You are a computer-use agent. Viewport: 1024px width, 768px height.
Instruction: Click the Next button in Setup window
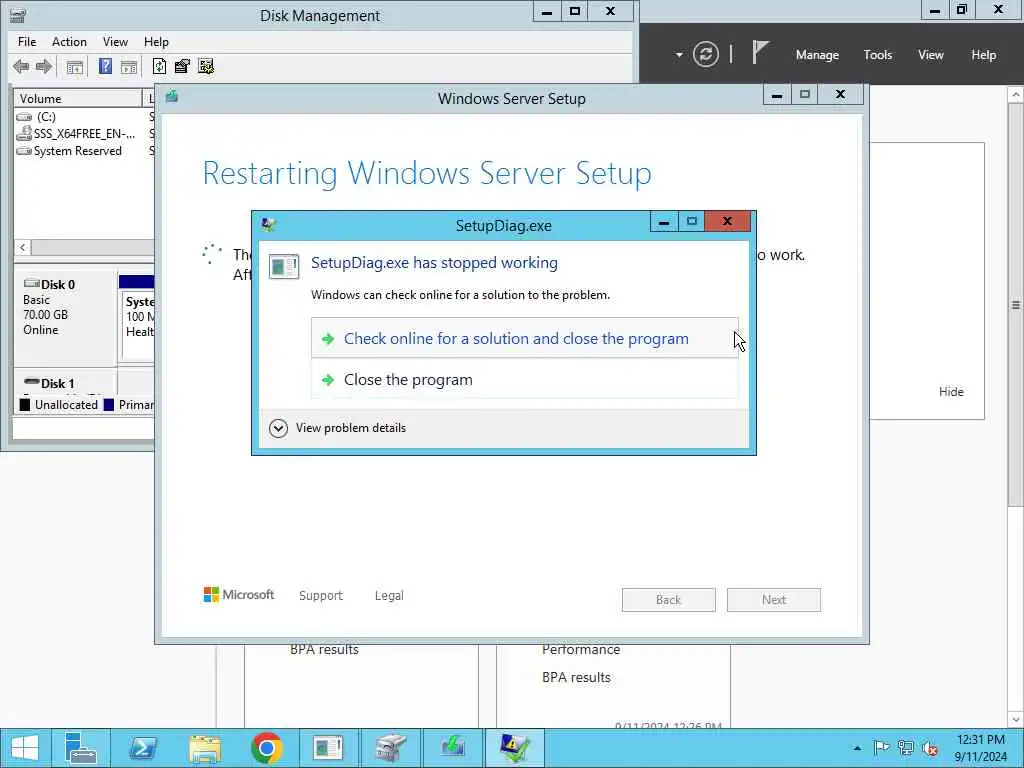click(x=774, y=600)
